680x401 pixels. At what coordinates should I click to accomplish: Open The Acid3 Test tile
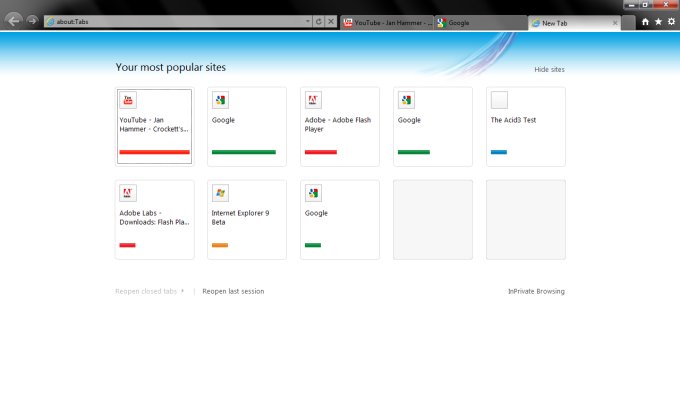526,127
